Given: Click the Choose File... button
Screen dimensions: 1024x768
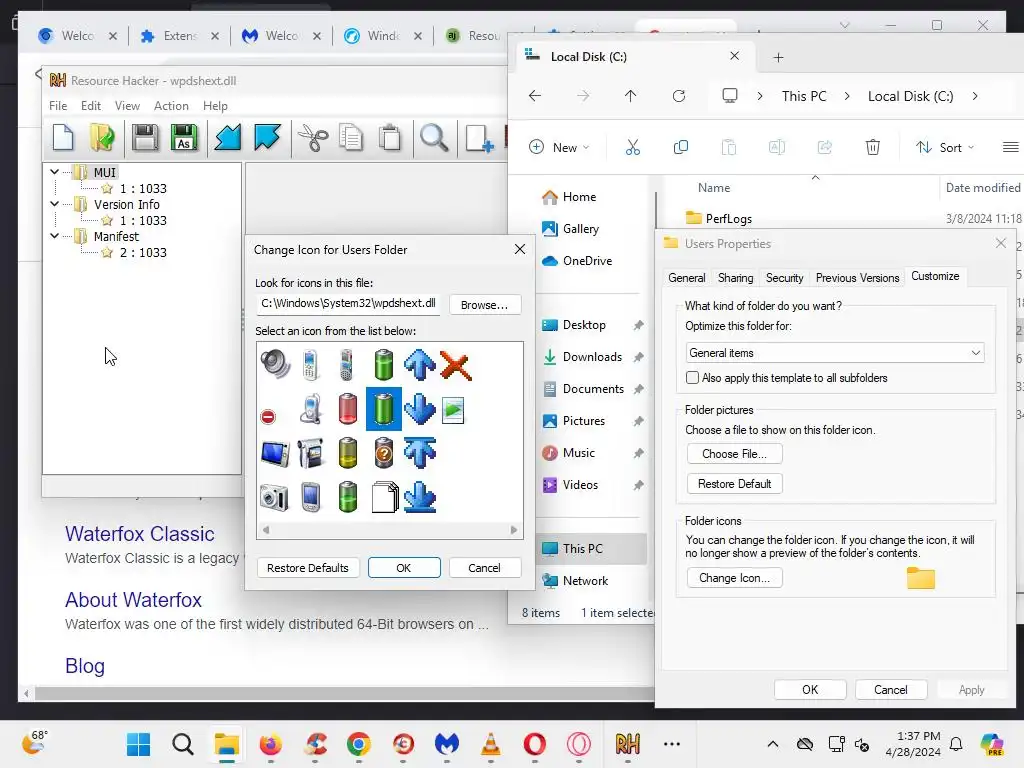Looking at the screenshot, I should 734,453.
